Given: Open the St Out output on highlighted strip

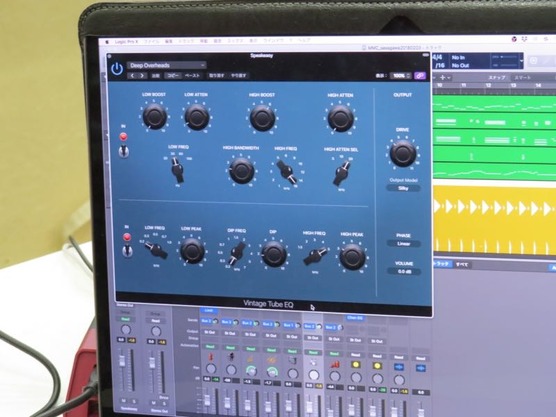Looking at the screenshot, I should tap(313, 338).
